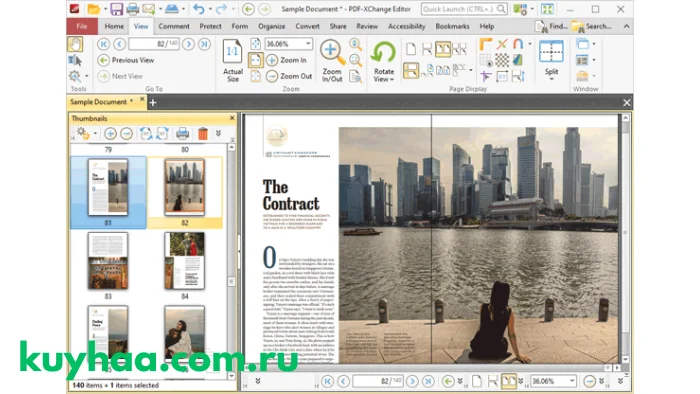
Task: Click the Zoom Out button
Action: point(289,76)
